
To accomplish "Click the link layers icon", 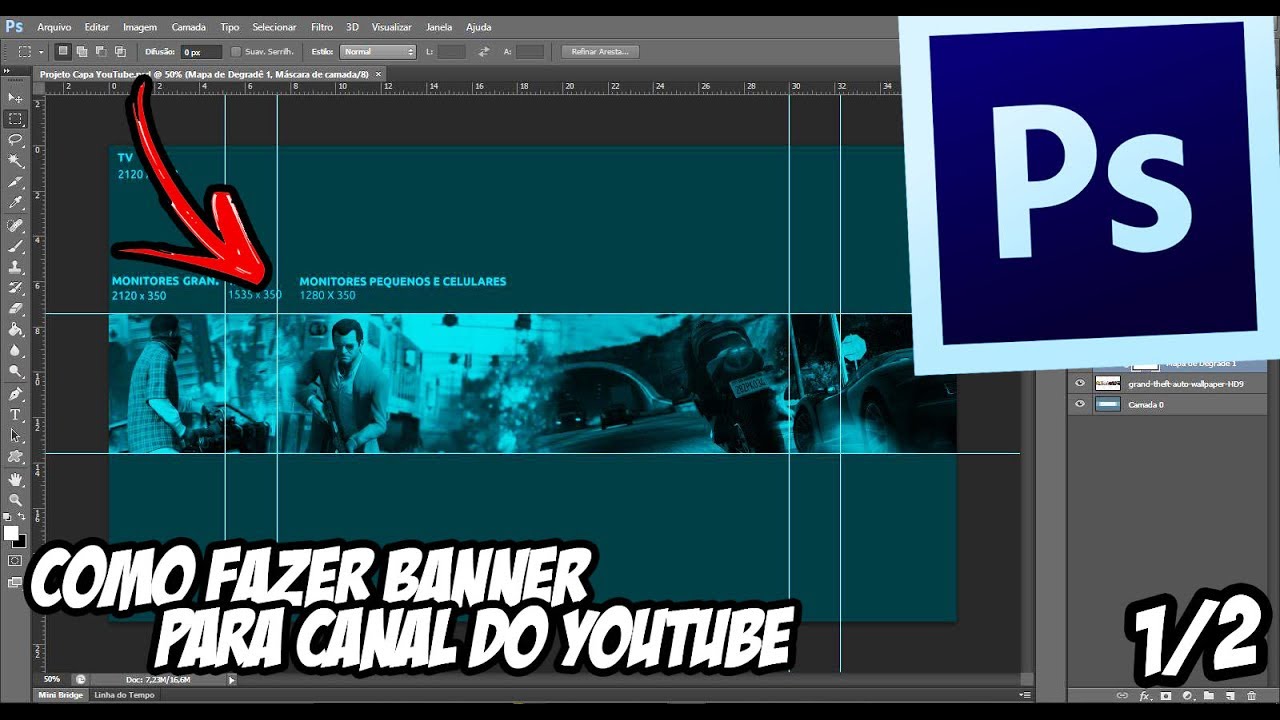I will pos(1122,695).
